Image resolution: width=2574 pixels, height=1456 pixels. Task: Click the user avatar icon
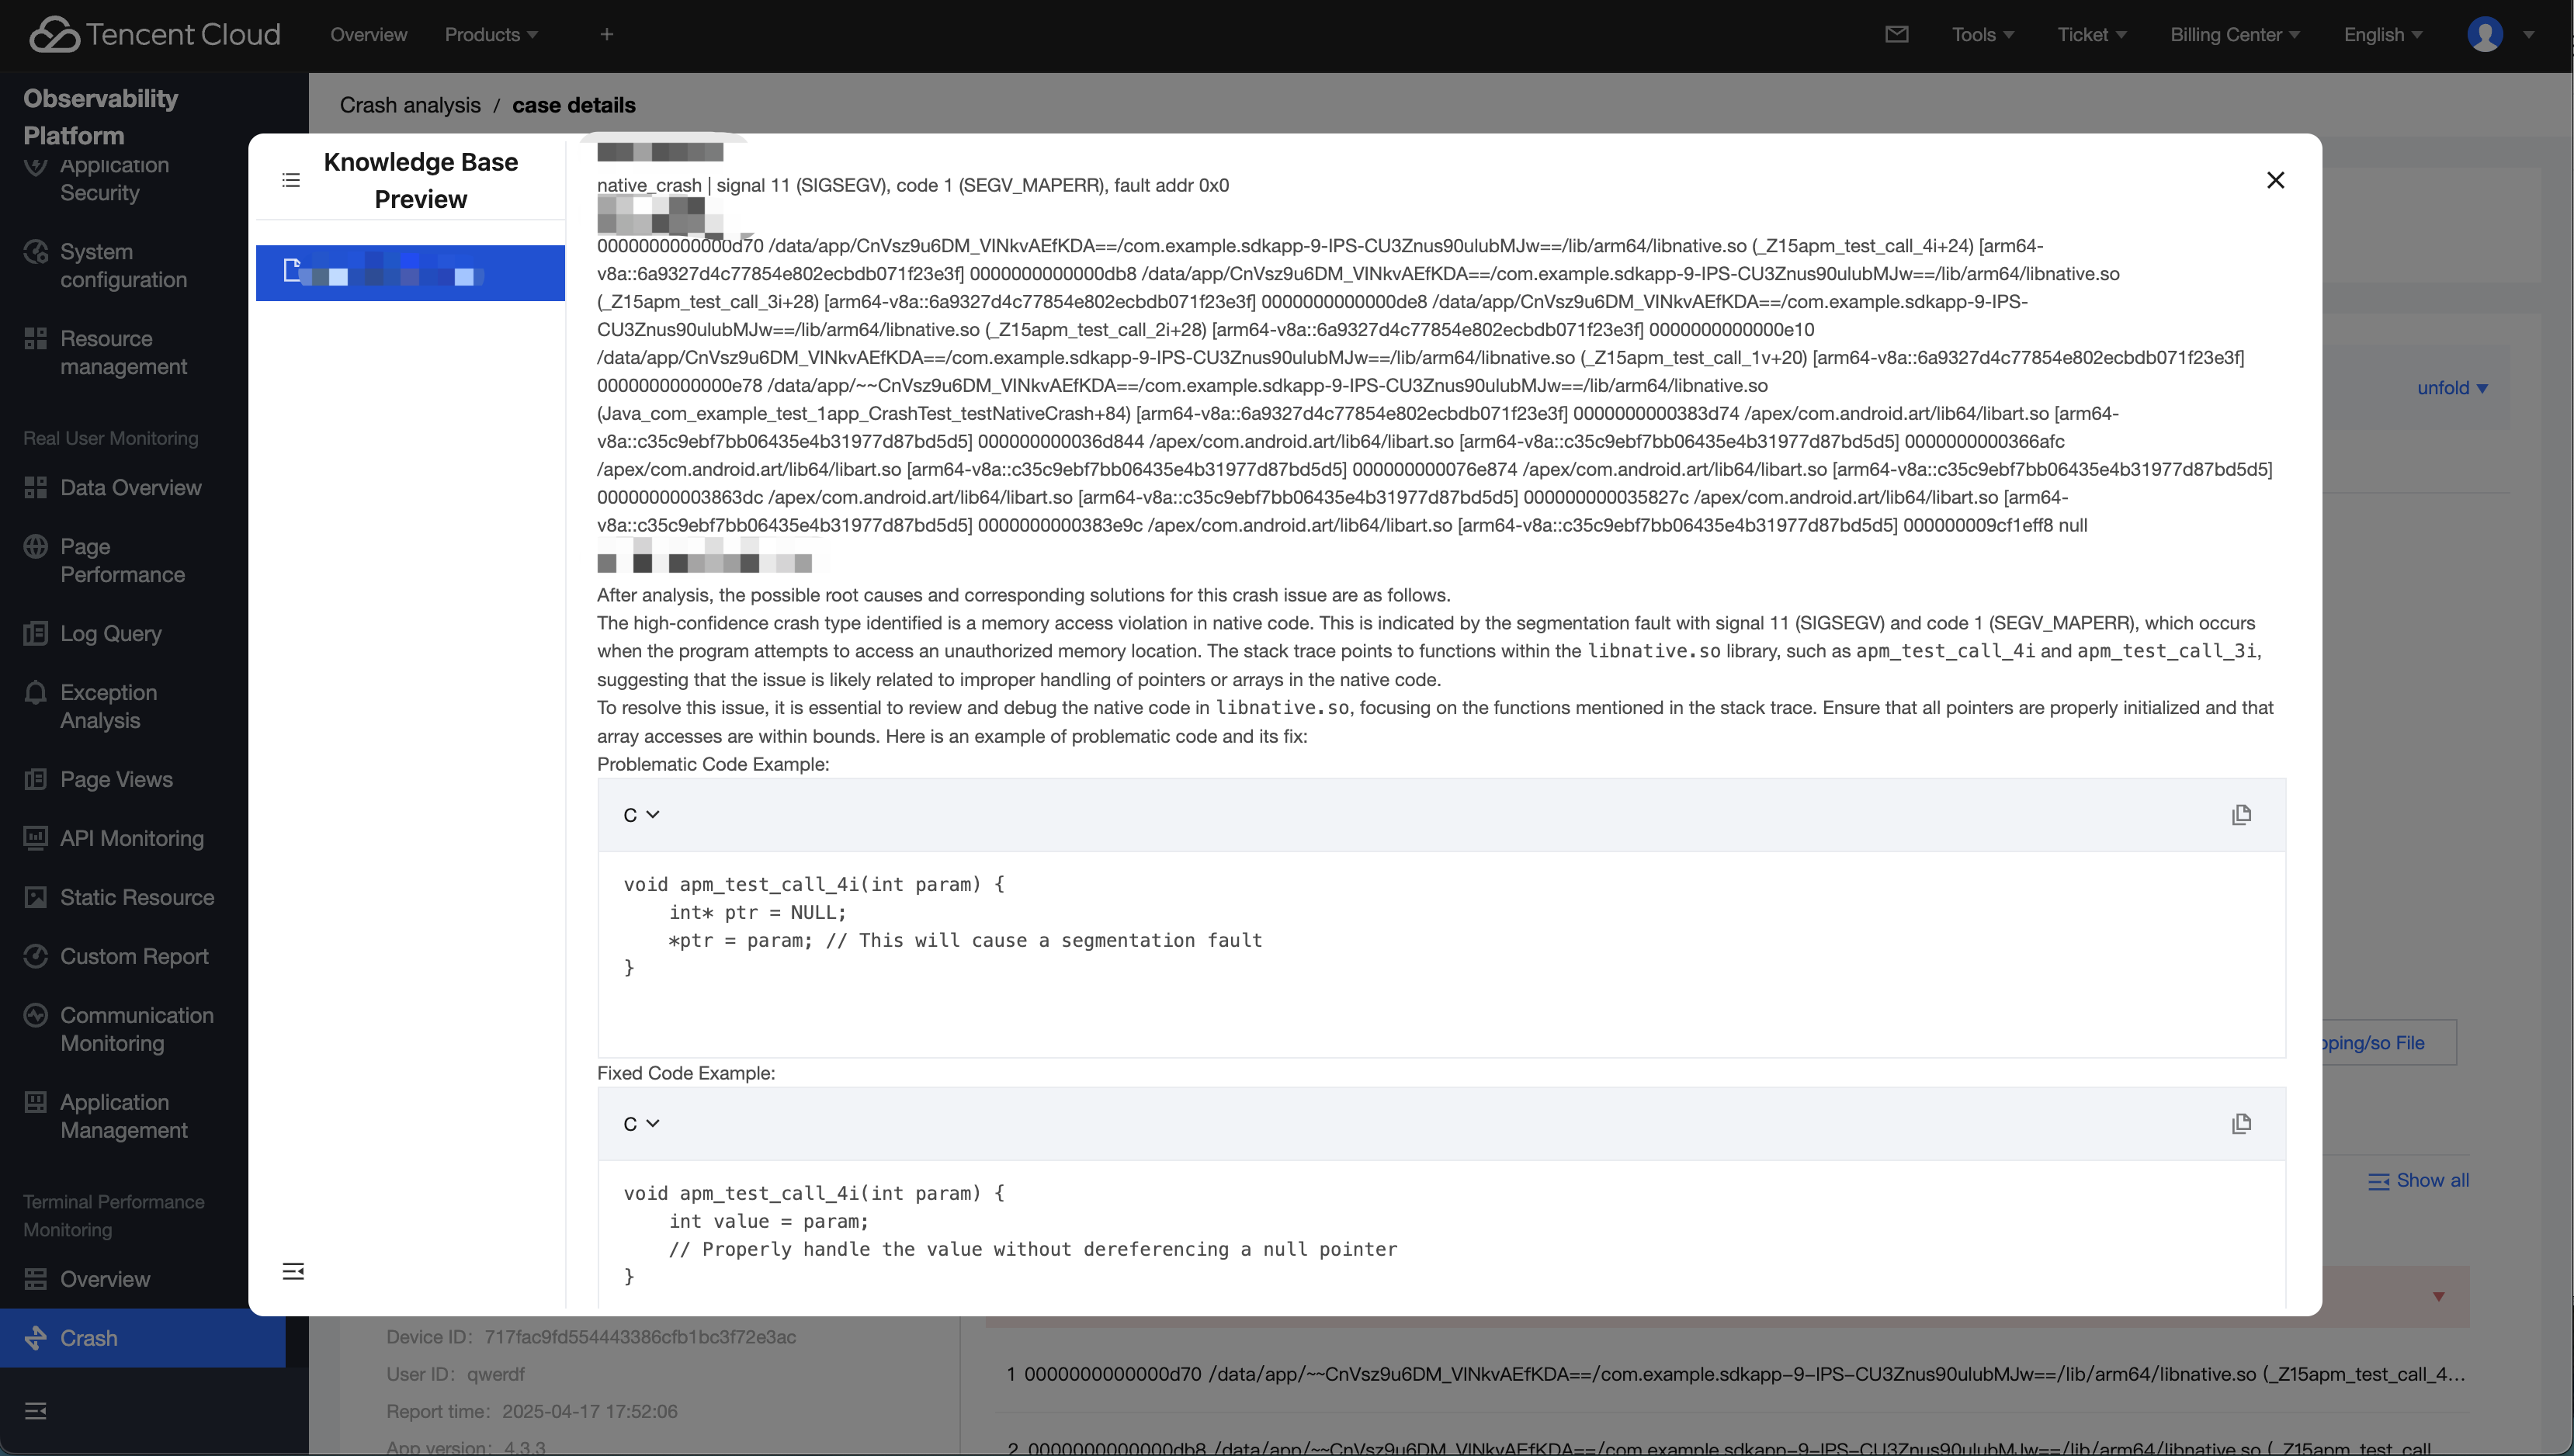[x=2484, y=35]
